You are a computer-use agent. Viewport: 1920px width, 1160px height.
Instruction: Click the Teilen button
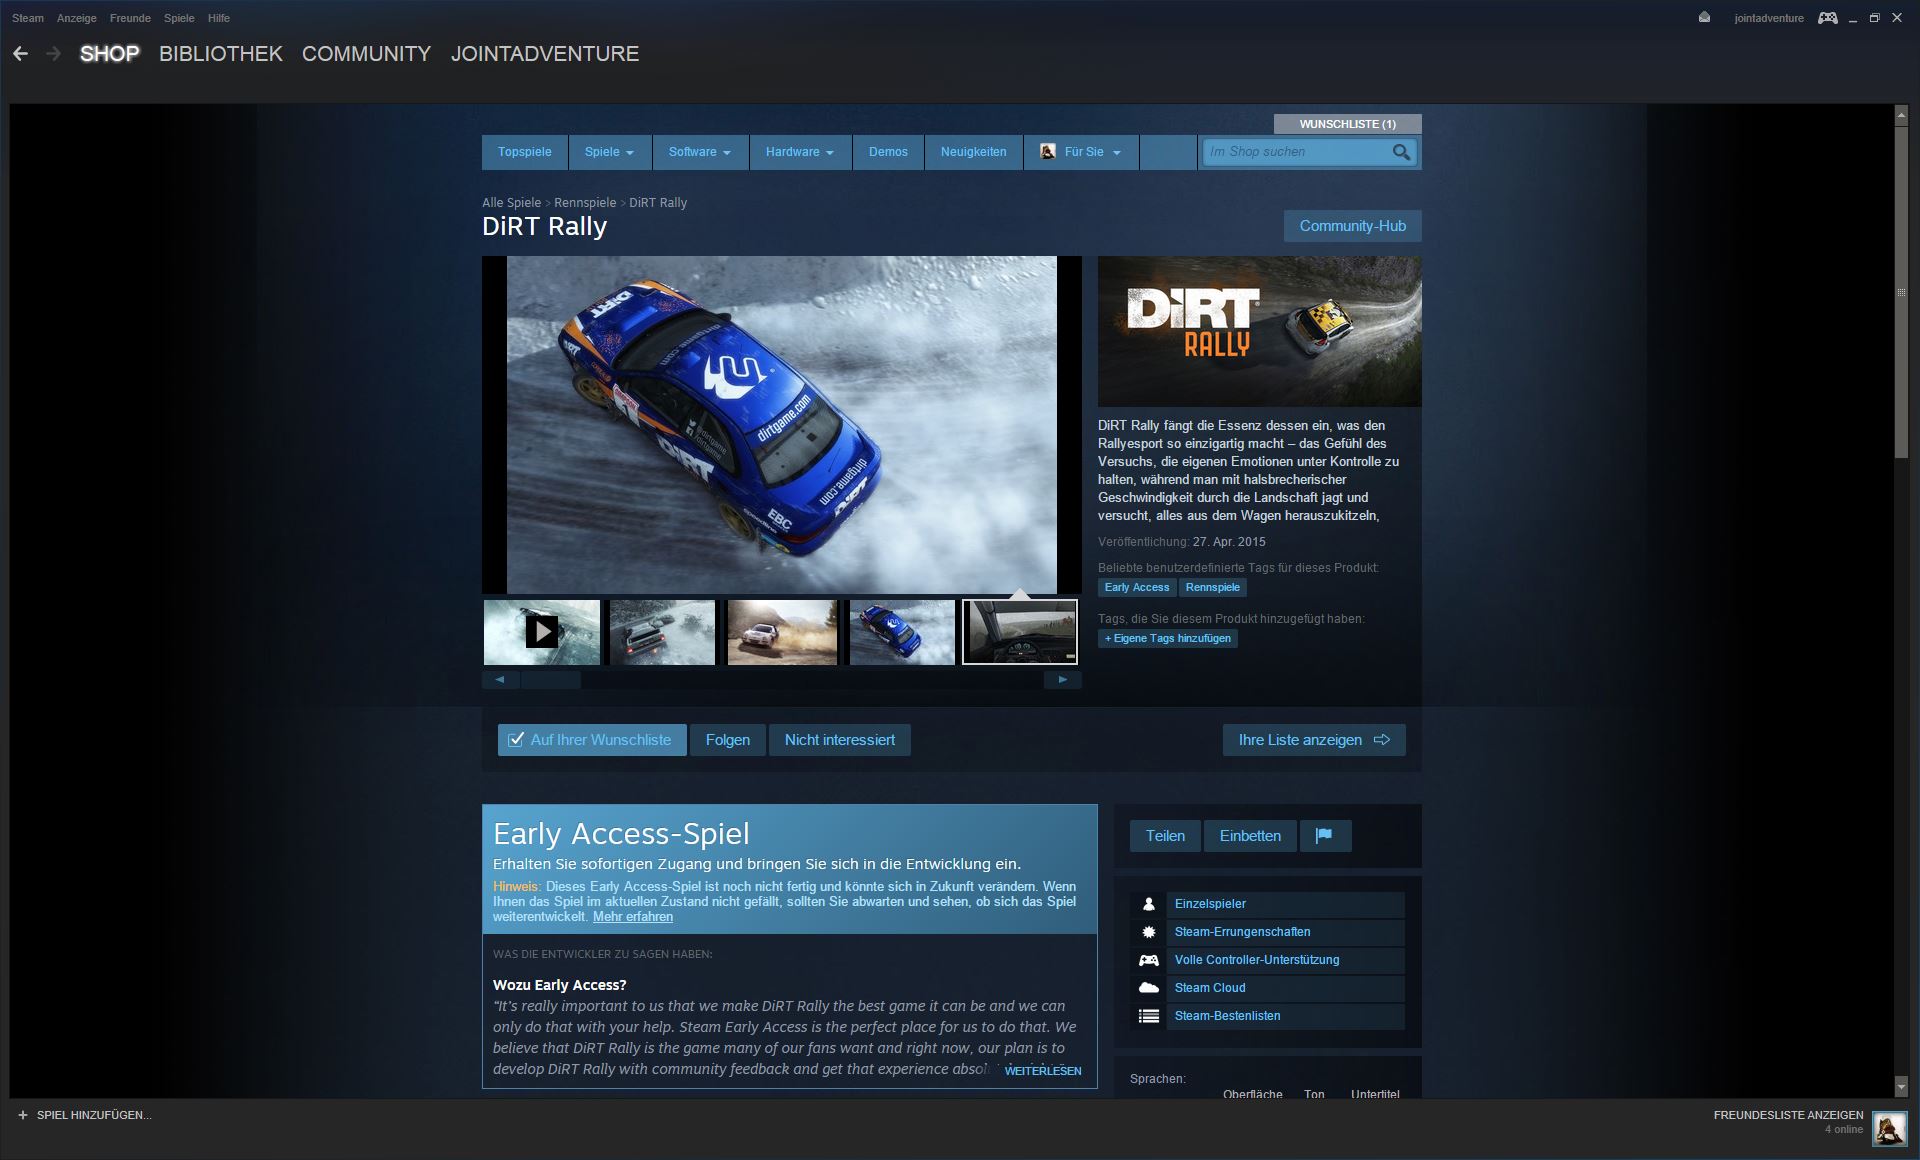pos(1165,836)
